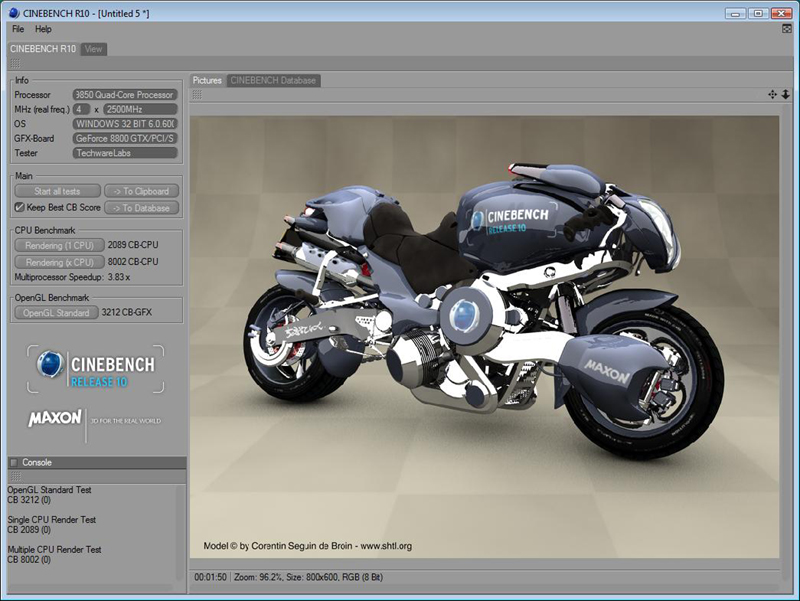Click the 00:01:50 render time status
800x601 pixels.
coord(210,577)
